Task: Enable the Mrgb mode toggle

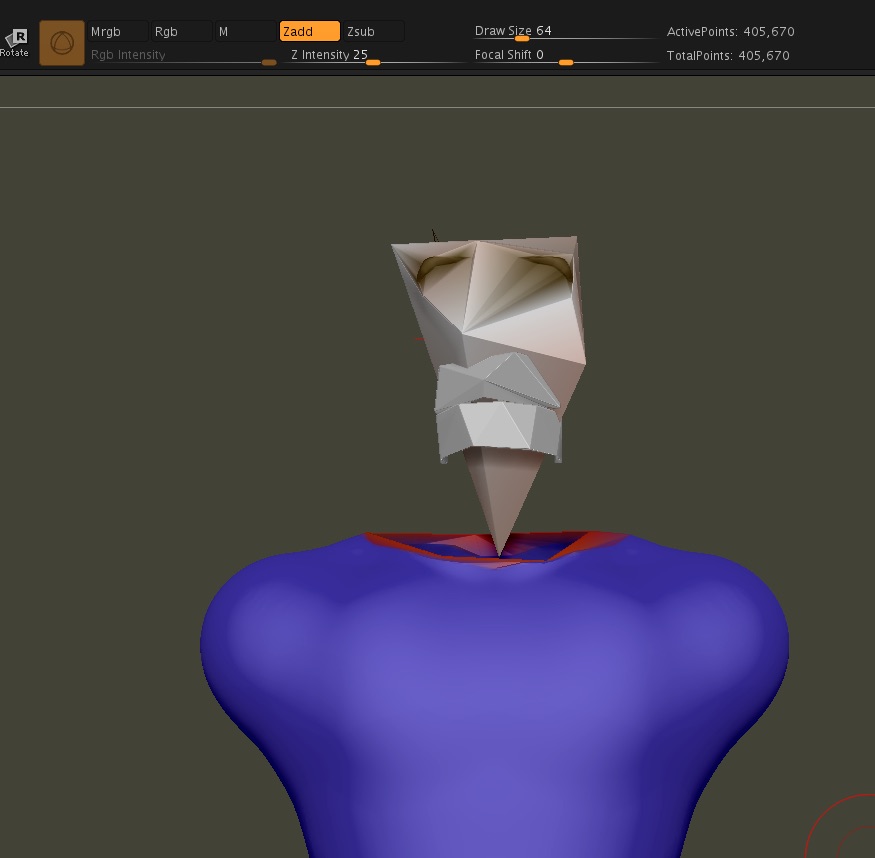Action: click(x=117, y=32)
